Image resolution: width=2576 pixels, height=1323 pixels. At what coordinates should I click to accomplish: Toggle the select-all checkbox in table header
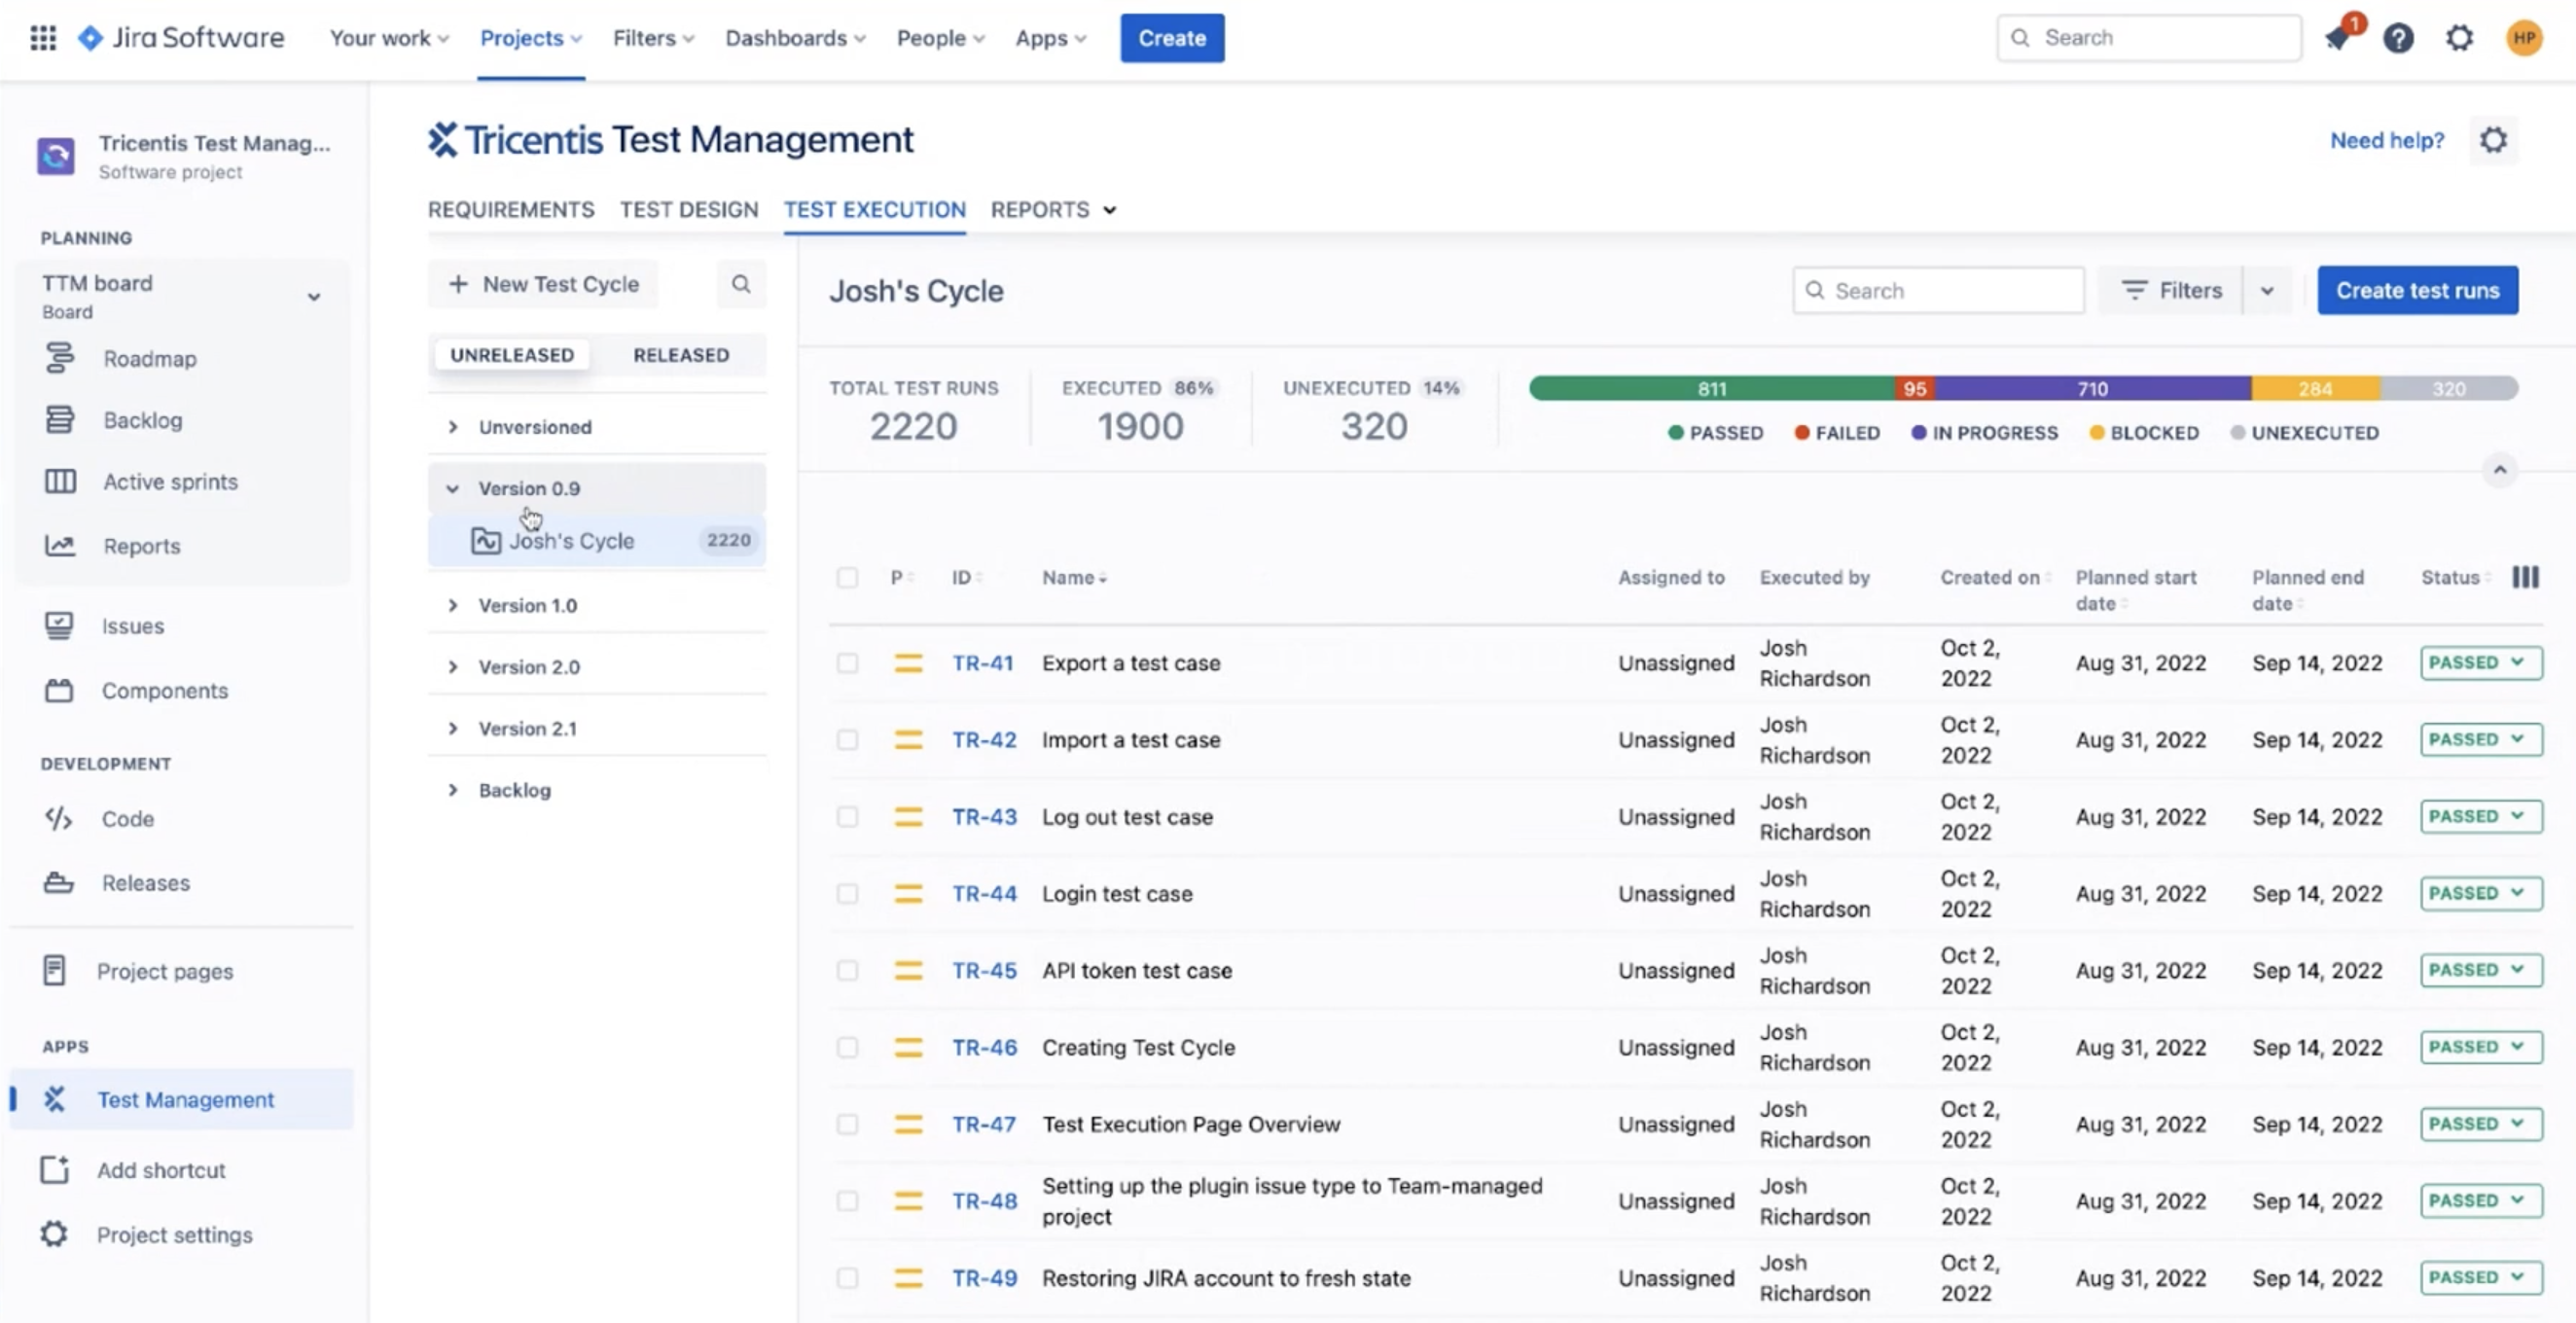[x=847, y=577]
